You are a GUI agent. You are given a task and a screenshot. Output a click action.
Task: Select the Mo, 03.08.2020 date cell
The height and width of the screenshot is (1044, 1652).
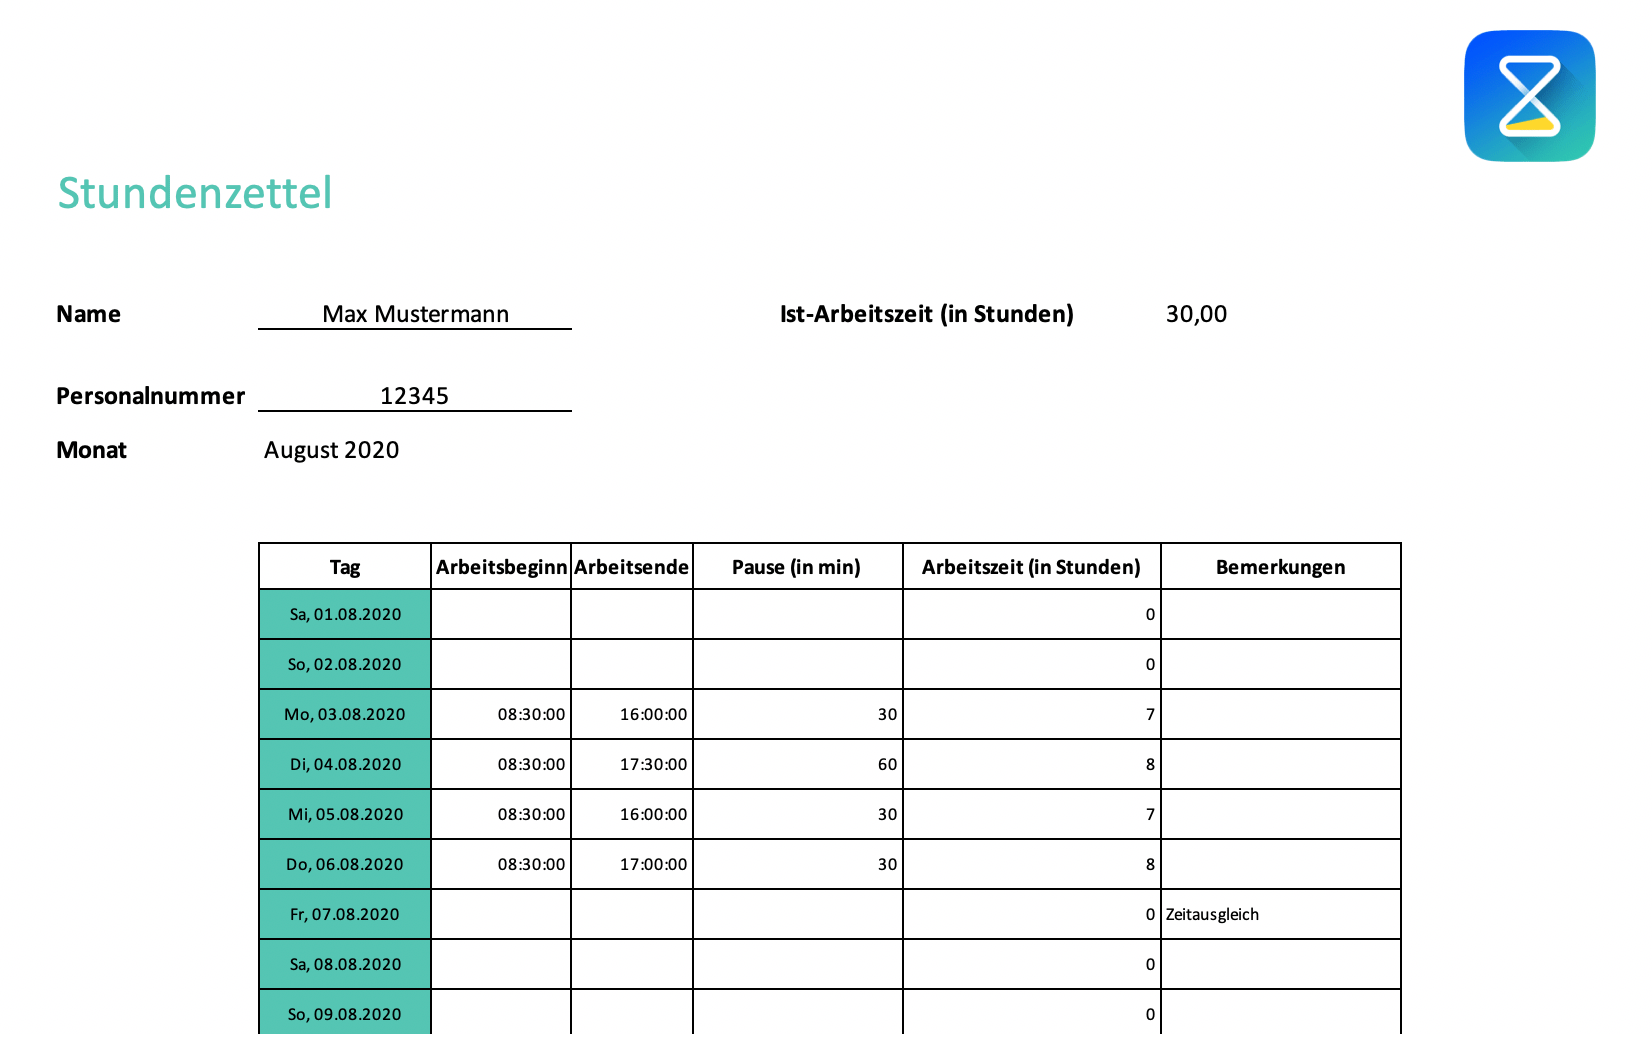[x=345, y=714]
